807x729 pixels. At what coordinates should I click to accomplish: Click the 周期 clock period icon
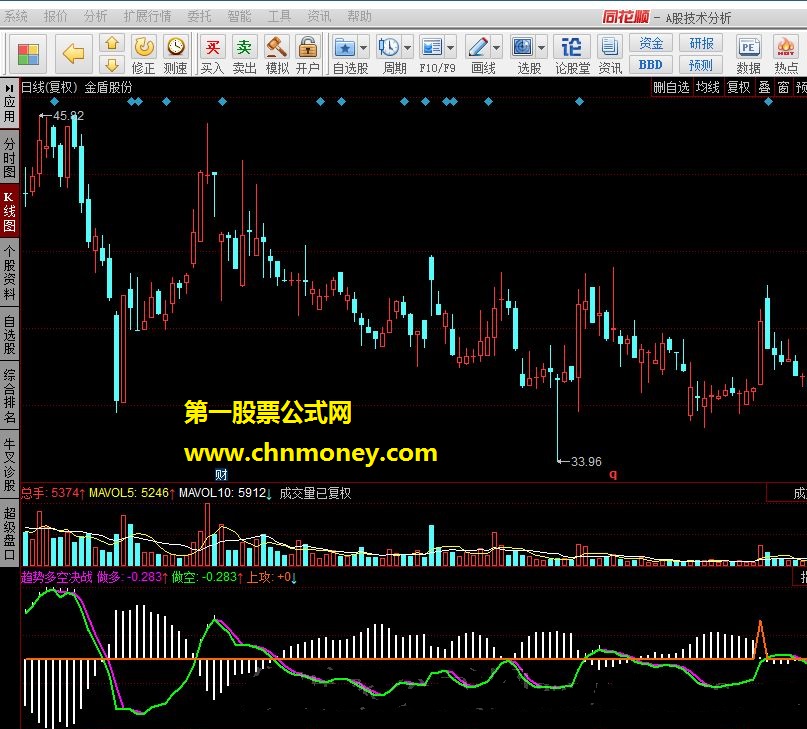389,47
